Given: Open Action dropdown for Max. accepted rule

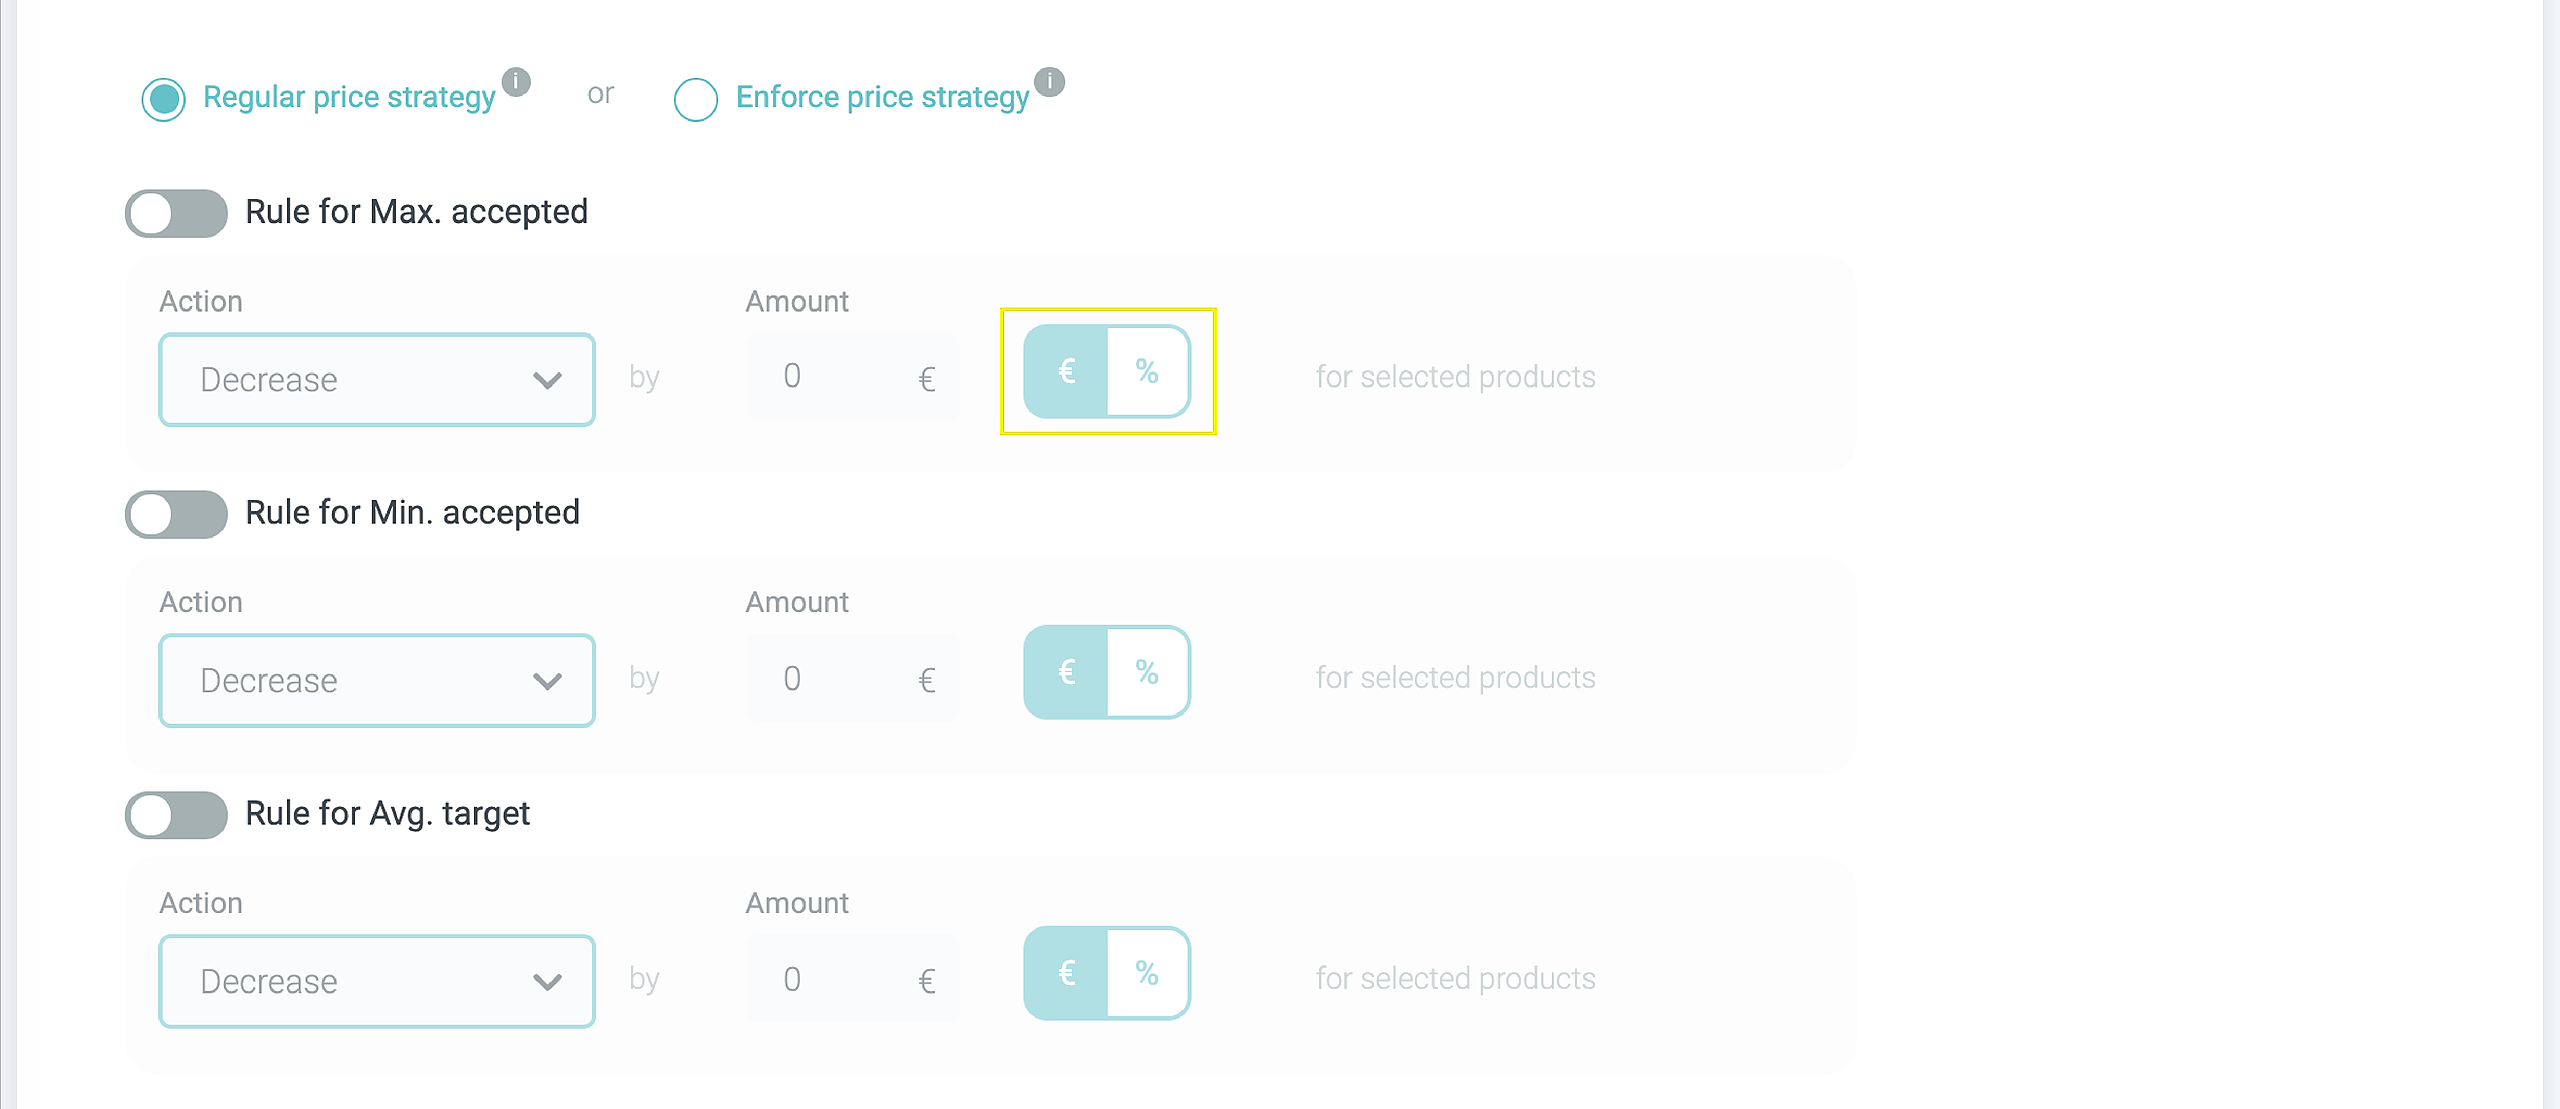Looking at the screenshot, I should tap(377, 380).
